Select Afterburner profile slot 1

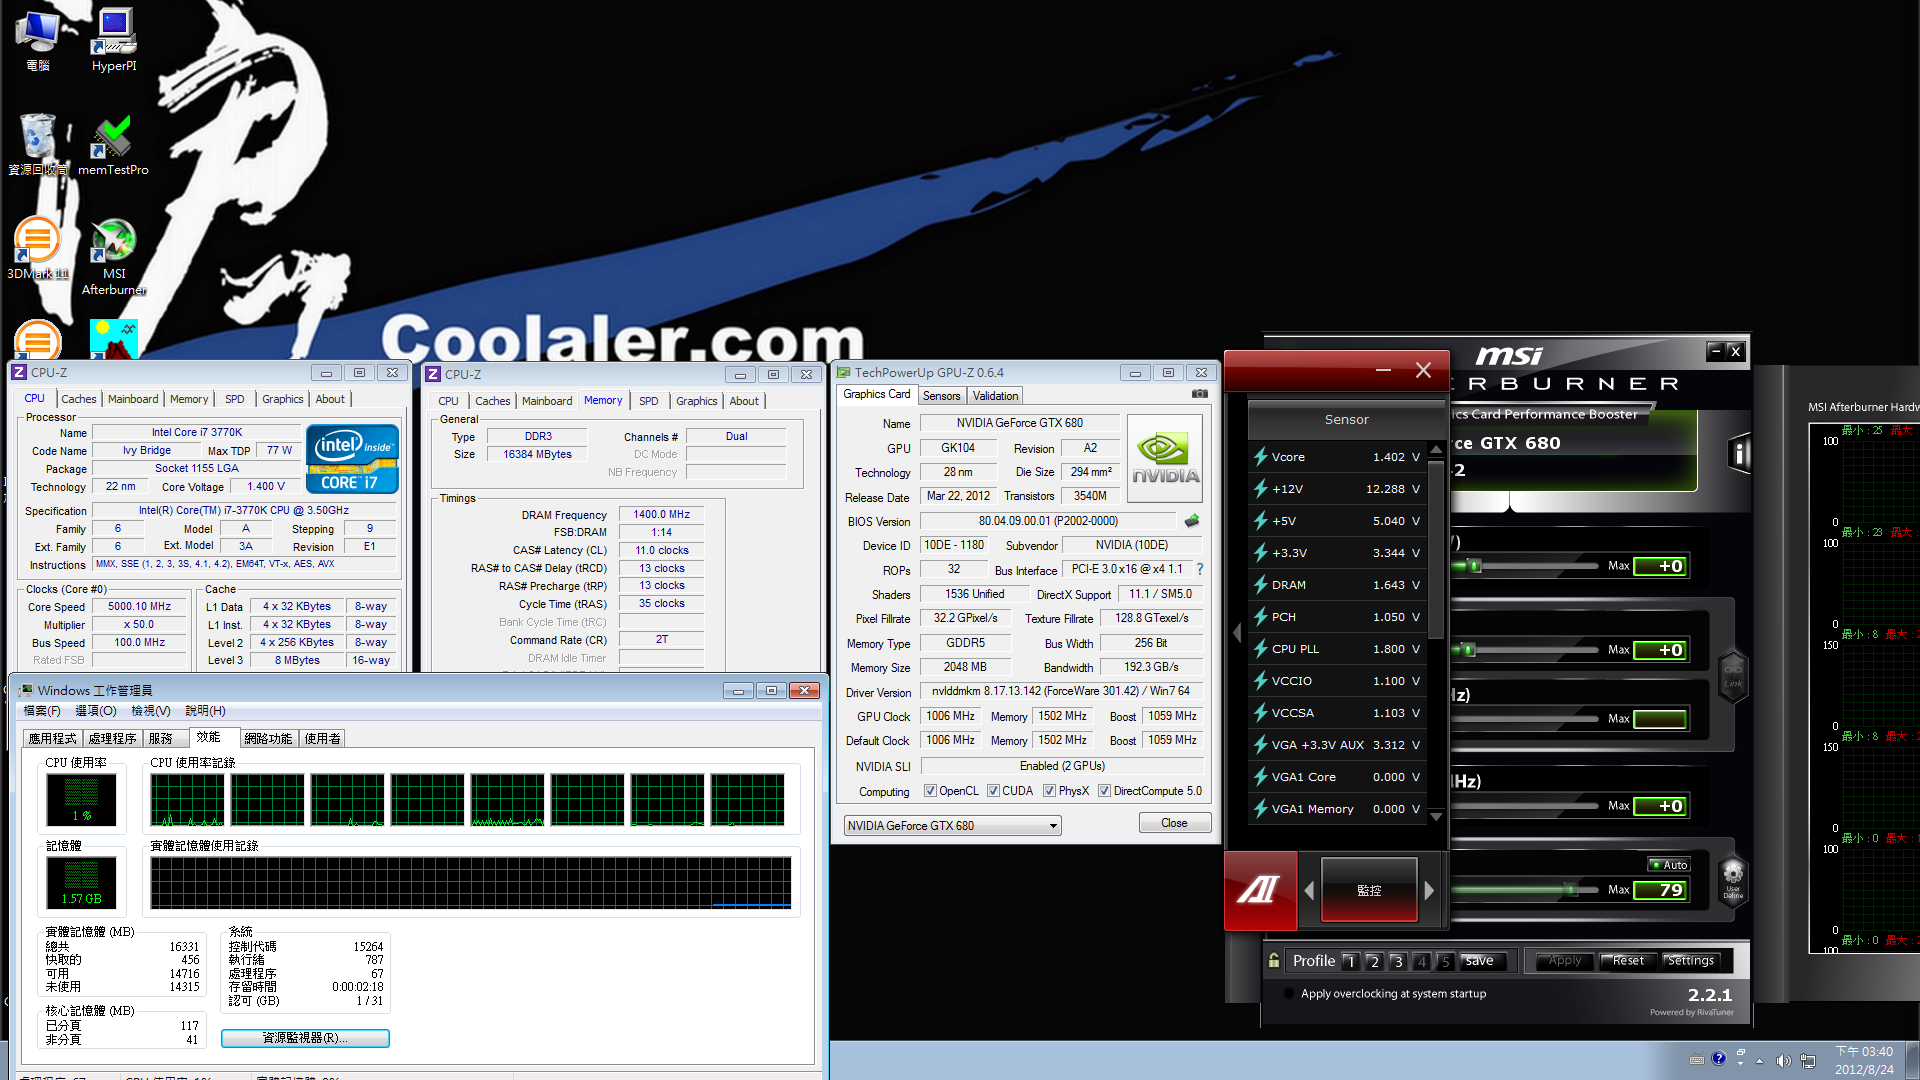coord(1350,961)
